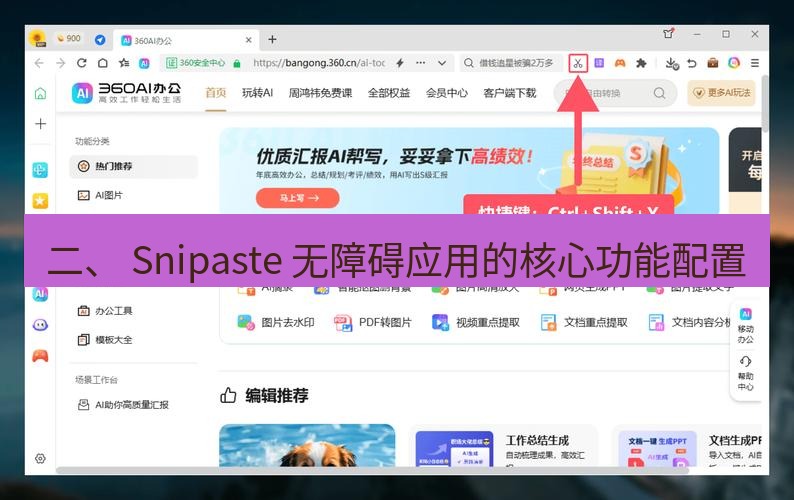Reload the page with the refresh icon
This screenshot has height=500, width=794.
pos(82,63)
